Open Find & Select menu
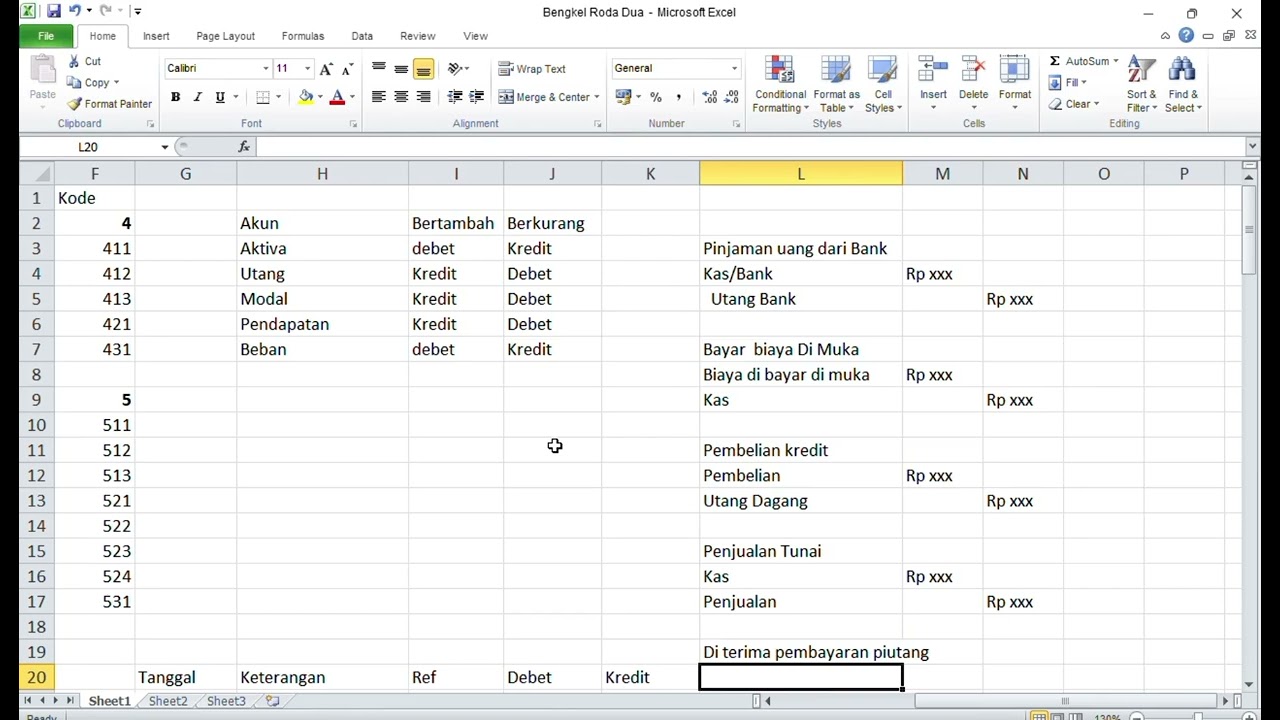The image size is (1280, 720). pyautogui.click(x=1183, y=84)
